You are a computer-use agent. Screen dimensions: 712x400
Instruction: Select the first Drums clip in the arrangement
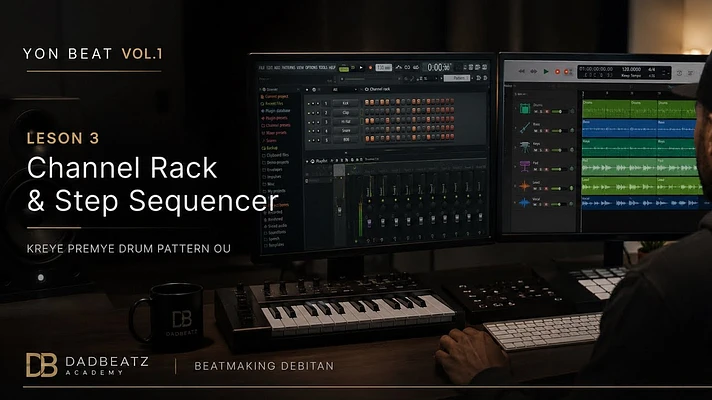click(606, 109)
